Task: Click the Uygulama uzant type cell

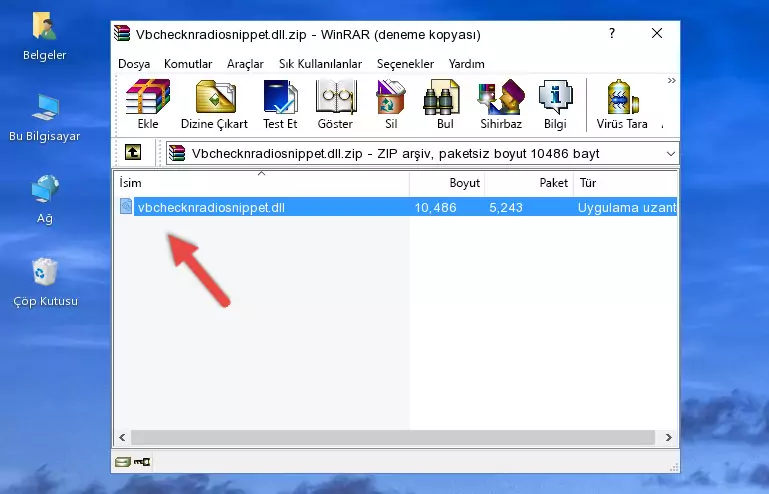Action: click(627, 208)
